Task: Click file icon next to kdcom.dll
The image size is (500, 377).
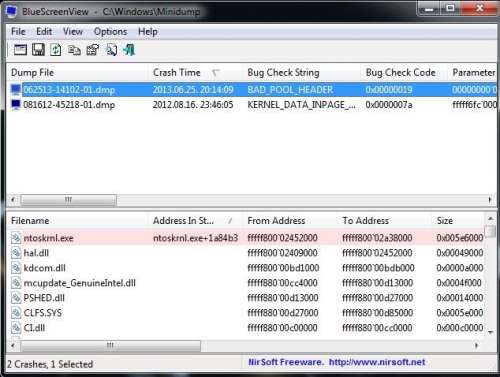Action: pos(16,268)
